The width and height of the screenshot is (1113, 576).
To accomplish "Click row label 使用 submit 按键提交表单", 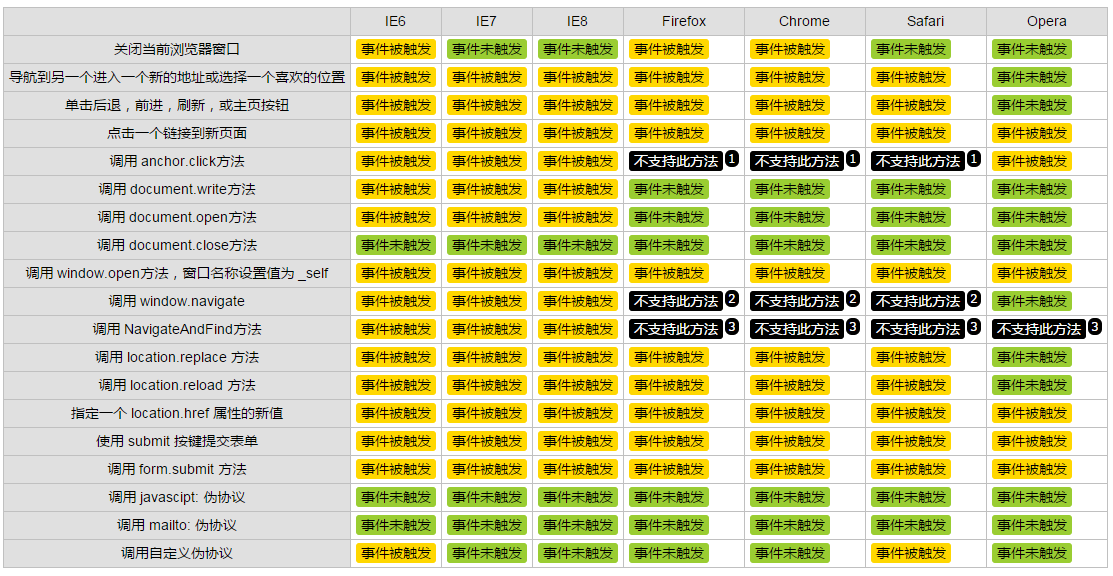I will (177, 441).
